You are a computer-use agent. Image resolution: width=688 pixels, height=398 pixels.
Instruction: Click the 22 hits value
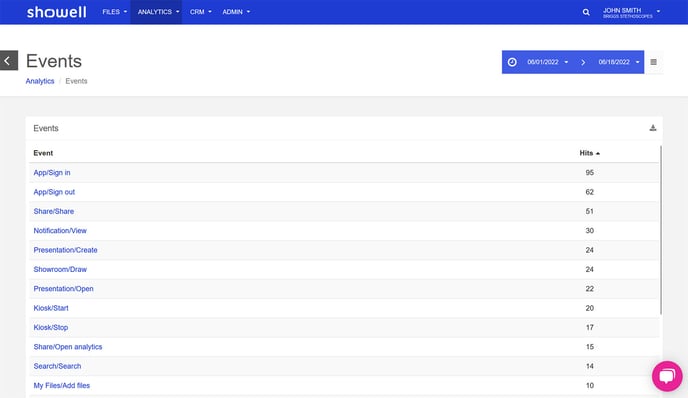click(x=590, y=288)
